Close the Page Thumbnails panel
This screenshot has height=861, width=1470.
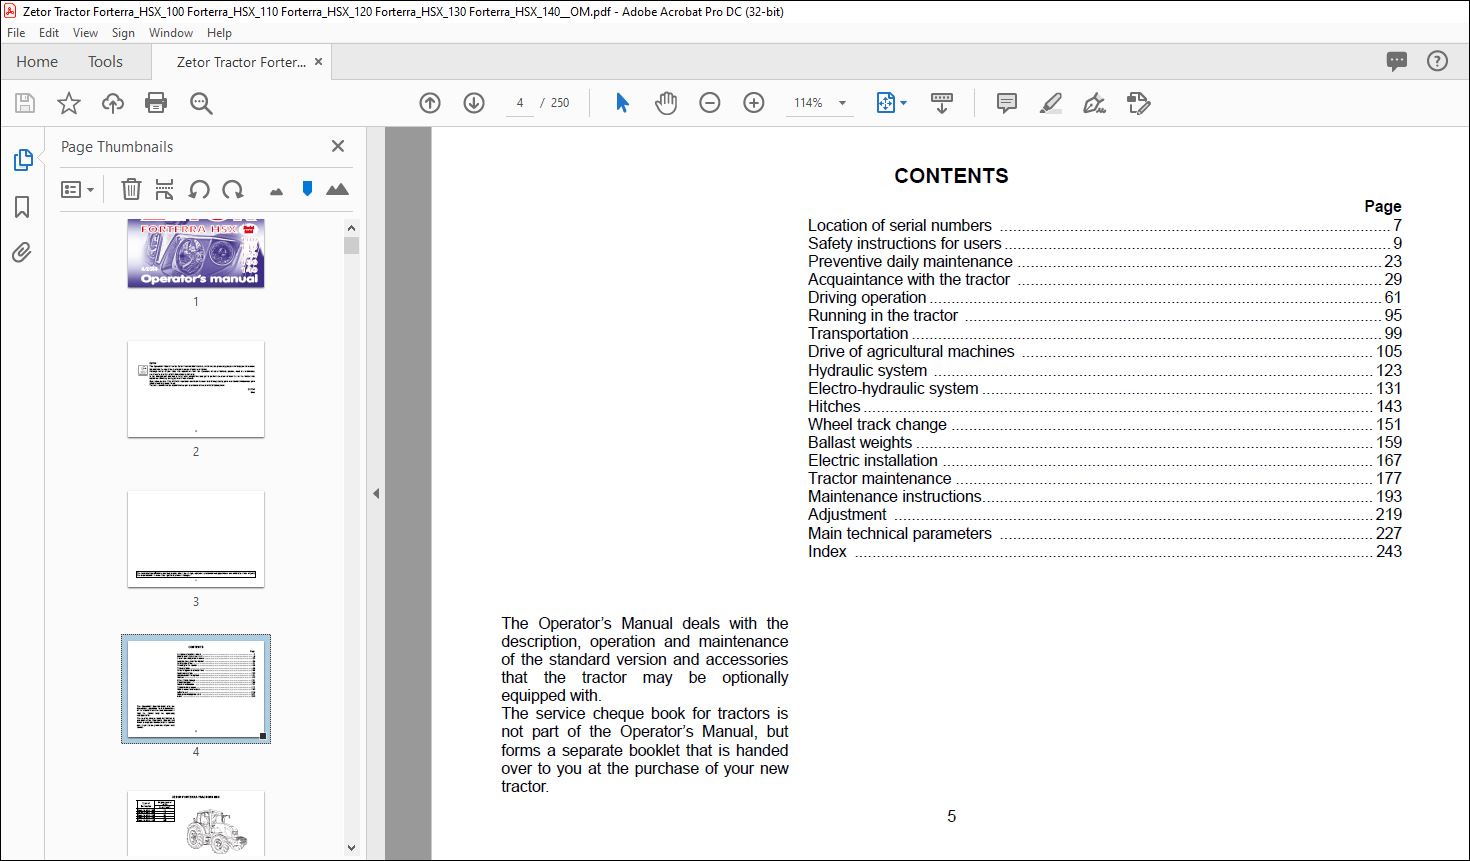pos(338,146)
